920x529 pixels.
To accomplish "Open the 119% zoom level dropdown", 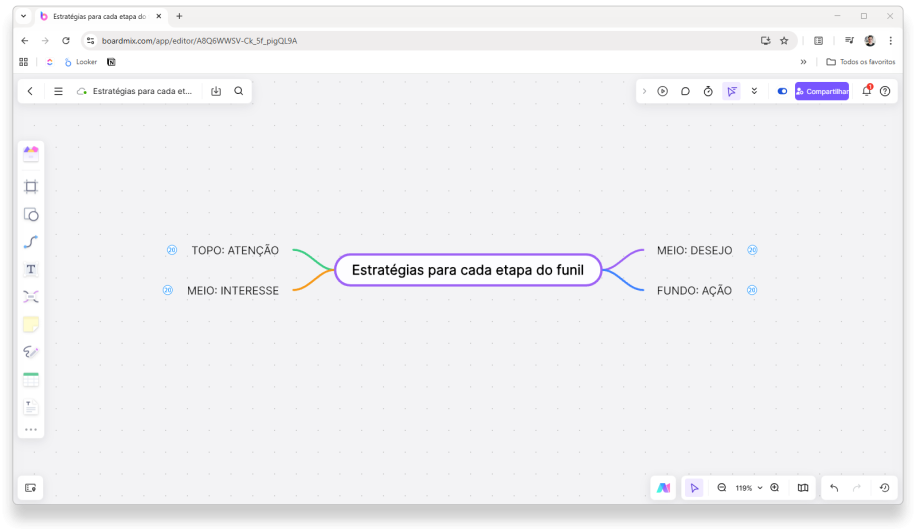I will 749,488.
